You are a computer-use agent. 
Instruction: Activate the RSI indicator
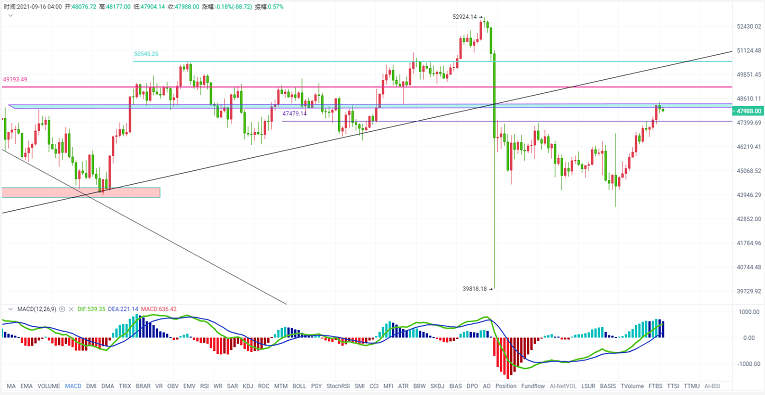(205, 386)
